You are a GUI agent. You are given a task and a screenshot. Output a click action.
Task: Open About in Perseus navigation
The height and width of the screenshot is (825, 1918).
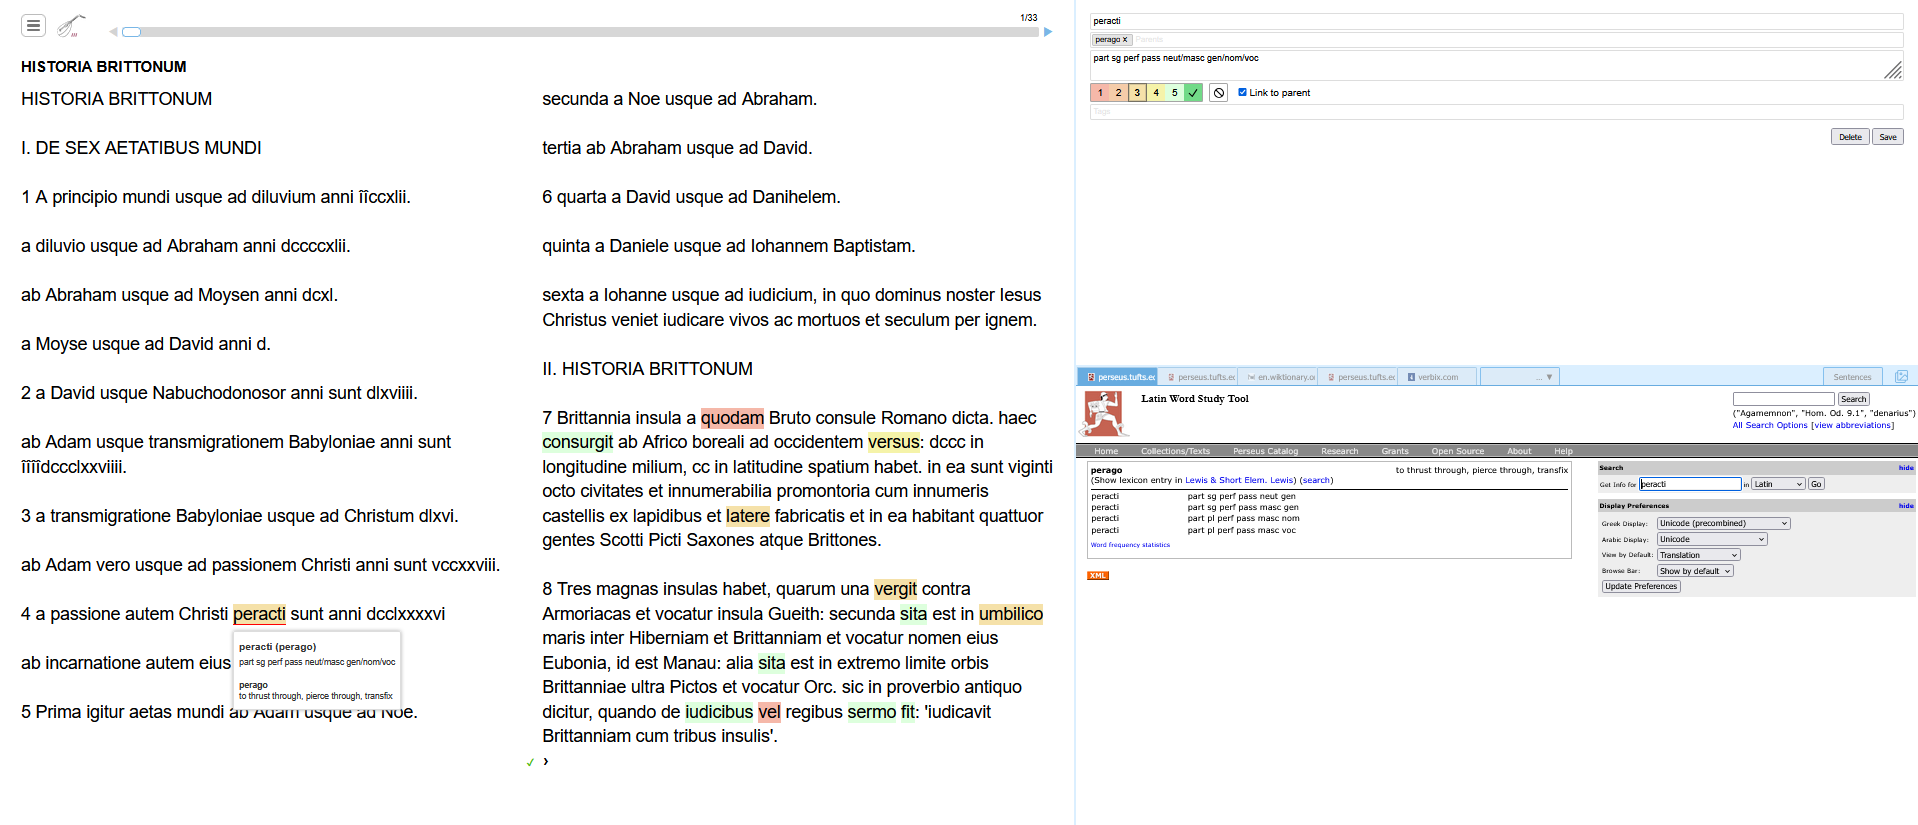click(x=1519, y=451)
